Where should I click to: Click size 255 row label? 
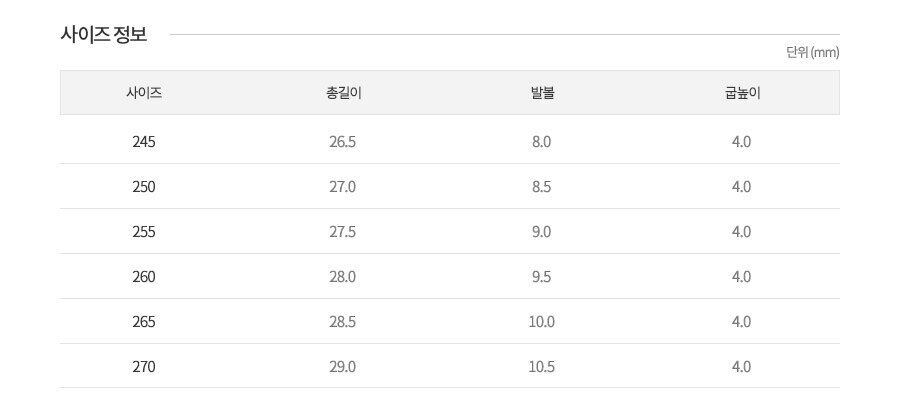[x=143, y=232]
